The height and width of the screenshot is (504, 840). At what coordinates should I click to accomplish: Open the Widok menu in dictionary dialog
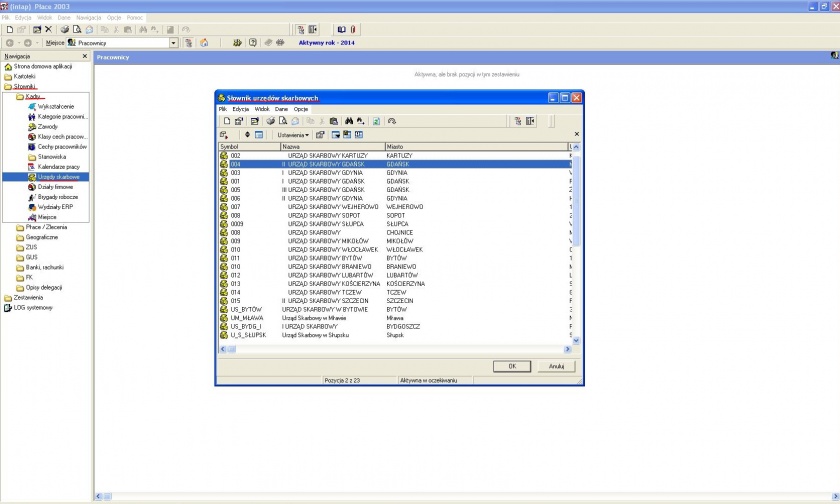pyautogui.click(x=262, y=109)
